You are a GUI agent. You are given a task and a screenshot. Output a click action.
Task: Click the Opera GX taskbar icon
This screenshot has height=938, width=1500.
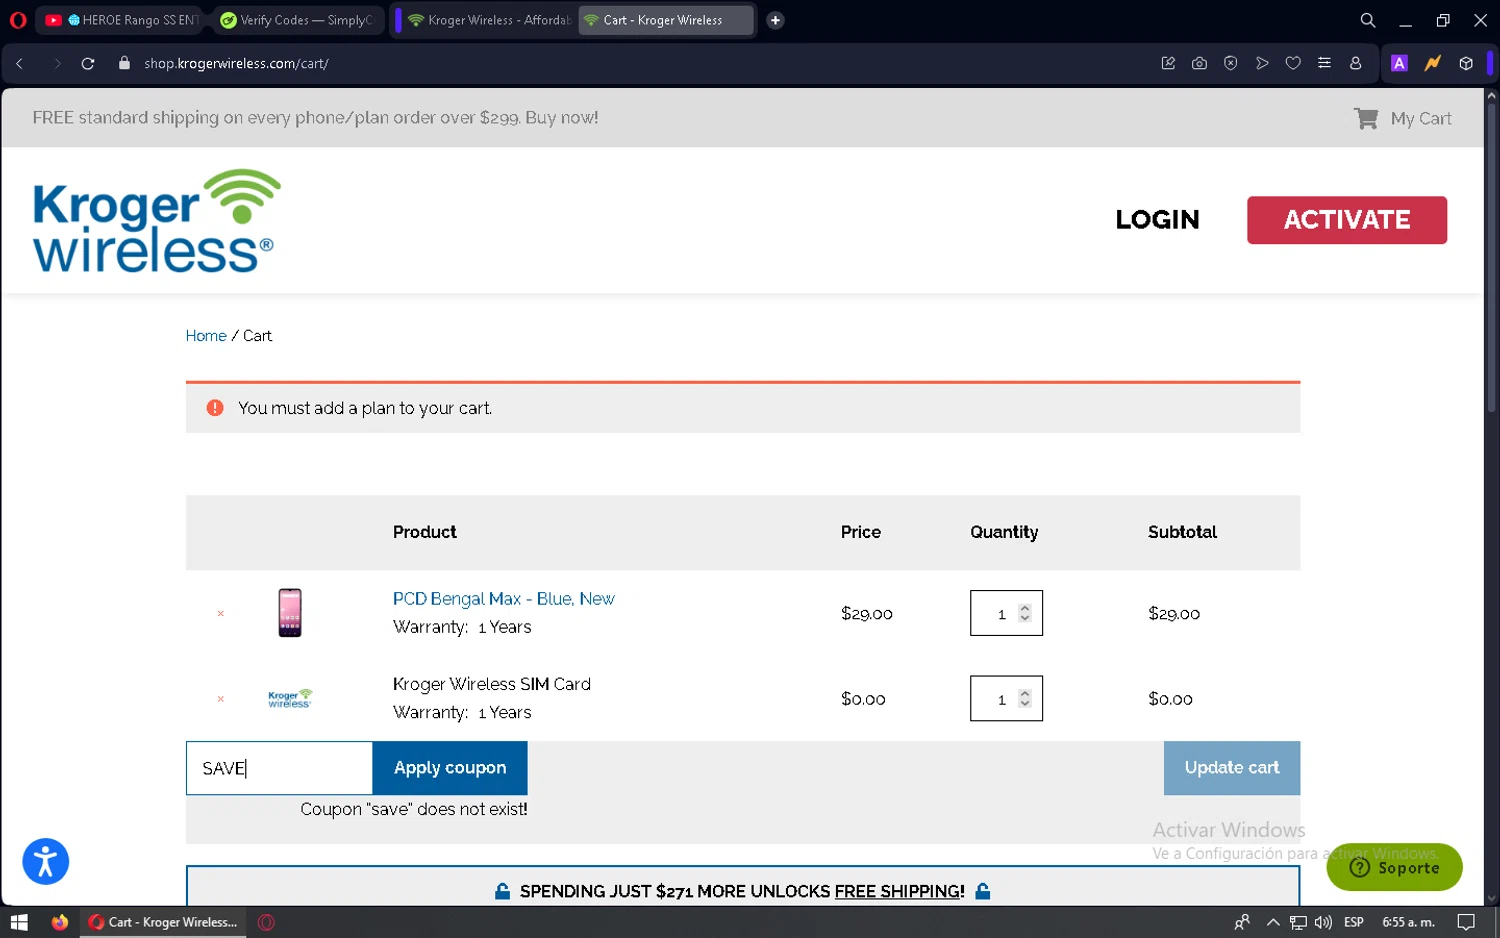point(266,922)
